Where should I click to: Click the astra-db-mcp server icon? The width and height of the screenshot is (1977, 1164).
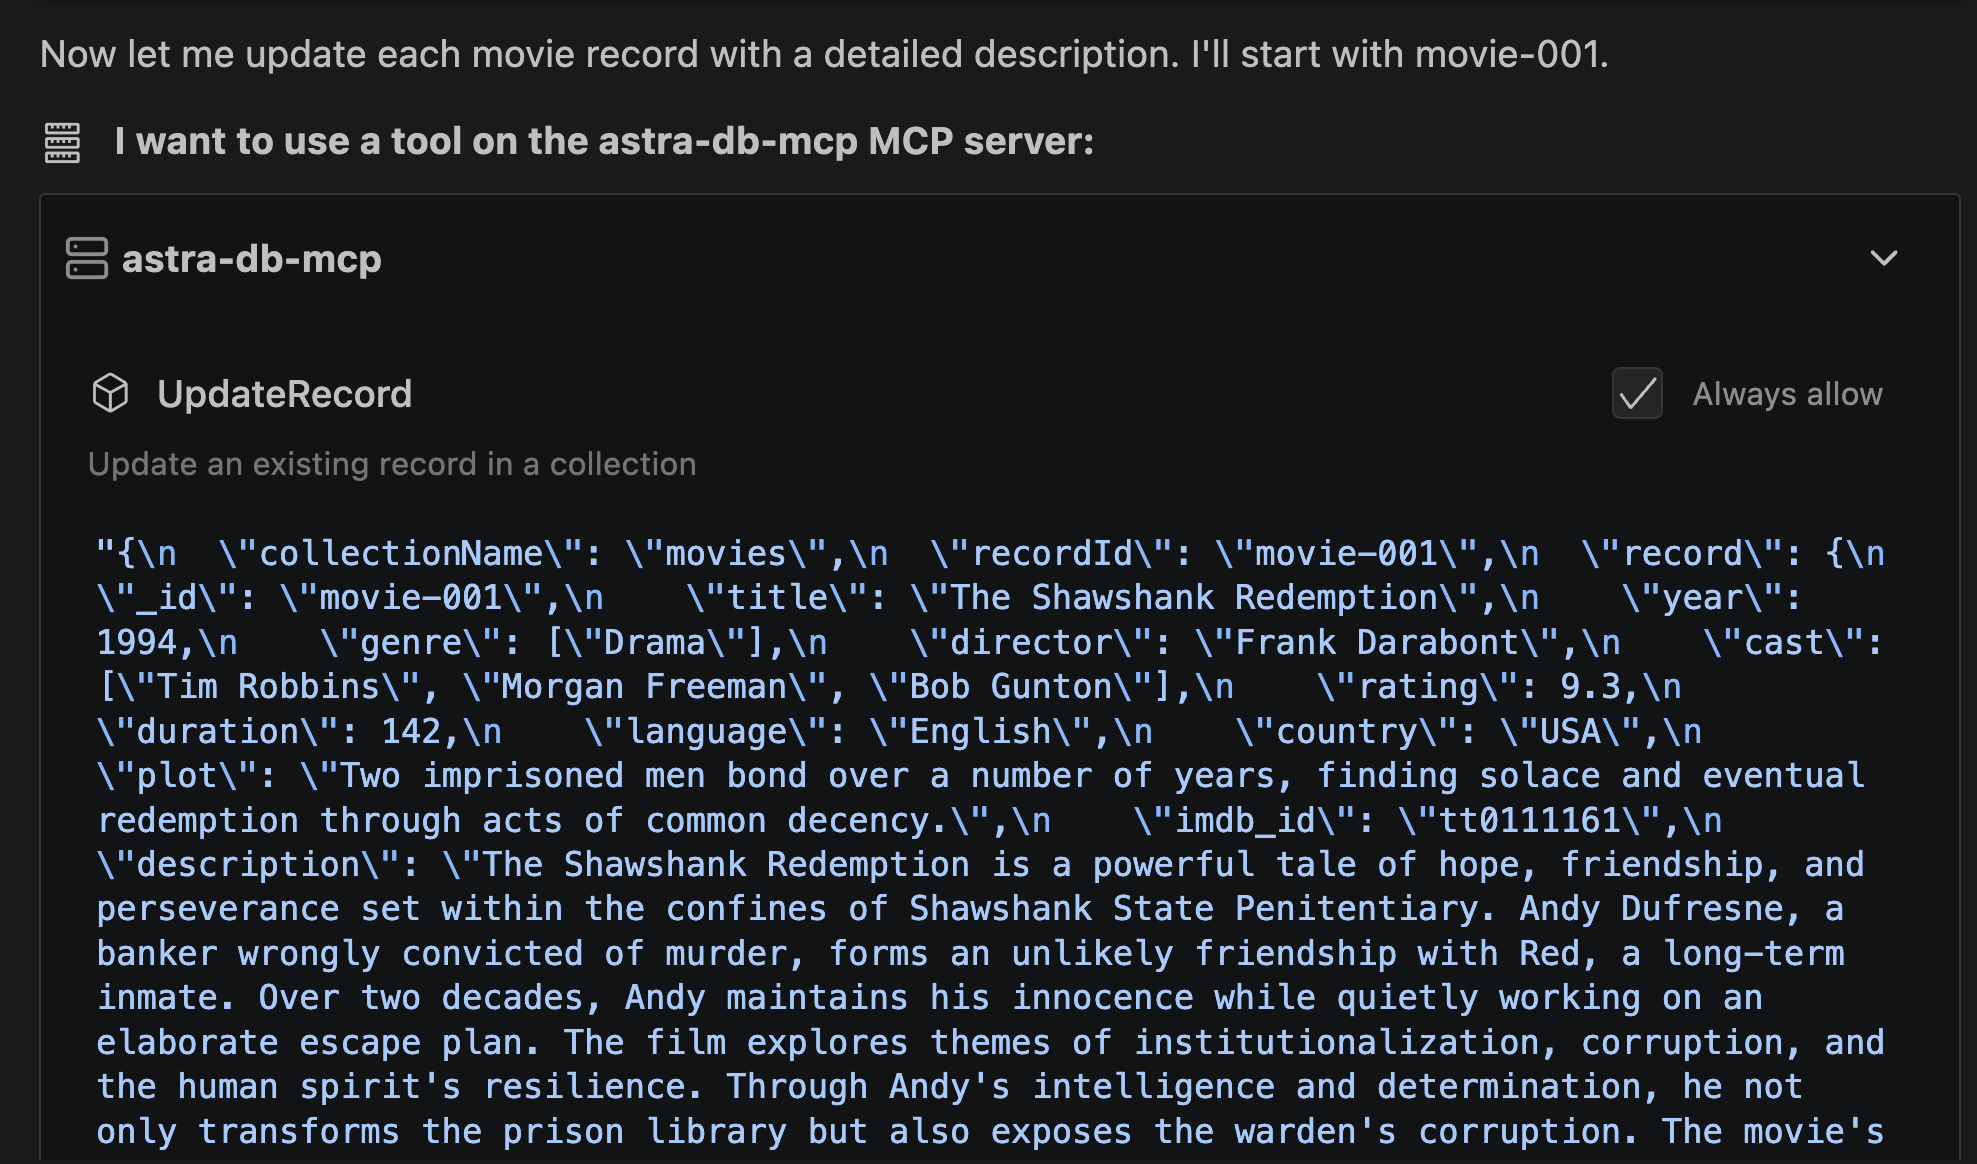click(87, 258)
